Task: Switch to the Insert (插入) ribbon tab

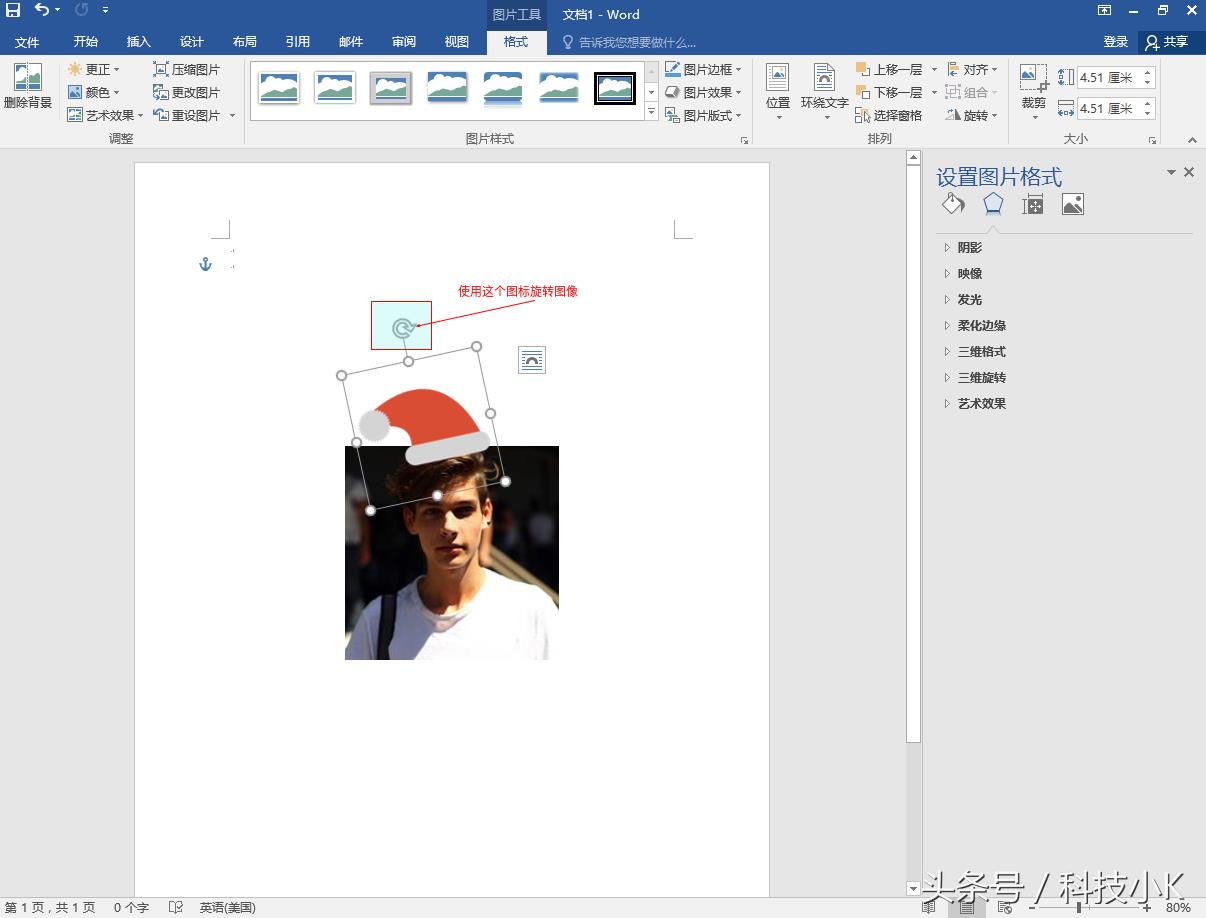Action: pos(138,42)
